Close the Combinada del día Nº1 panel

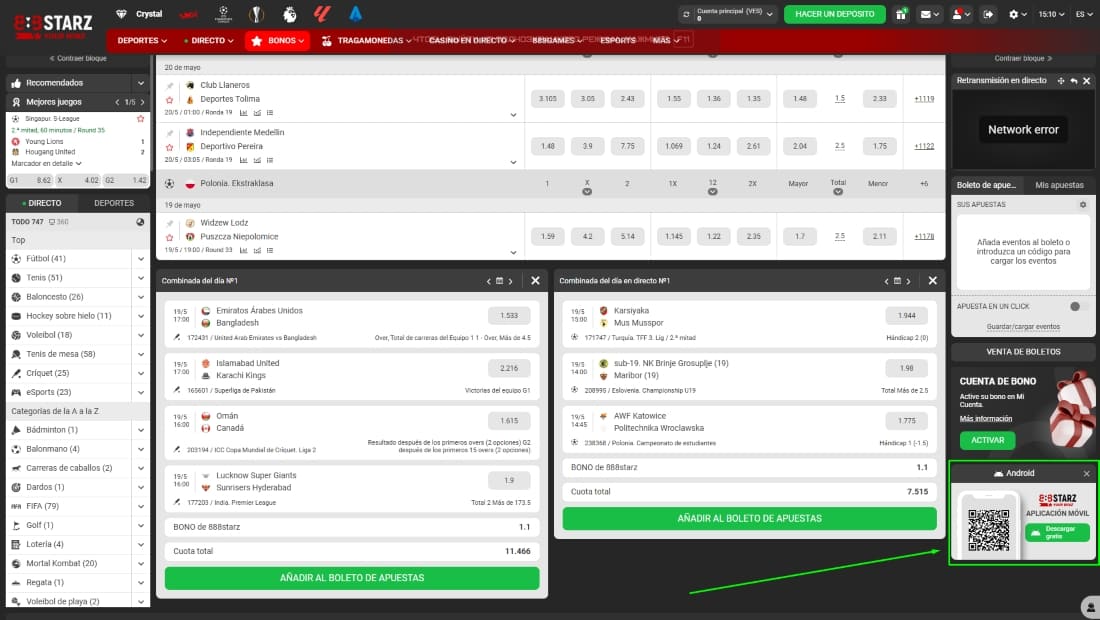[535, 281]
